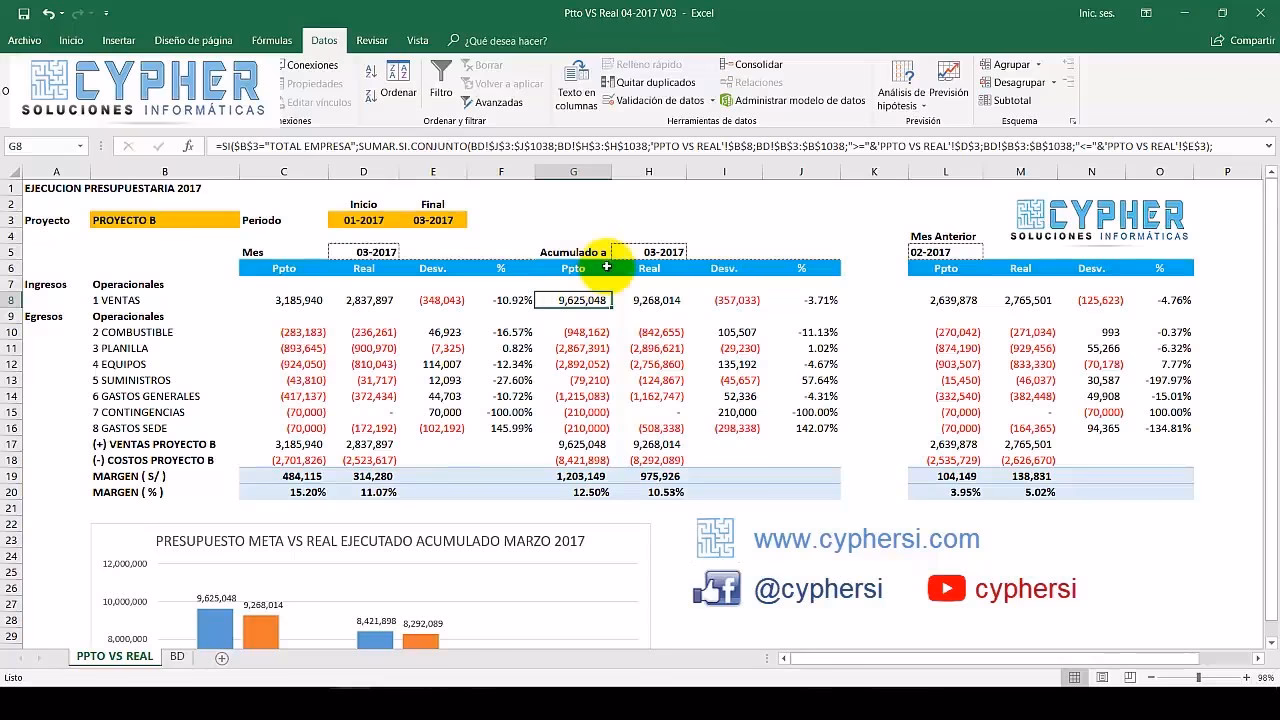Open the Name Box dropdown arrow
The width and height of the screenshot is (1280, 720).
(x=80, y=146)
